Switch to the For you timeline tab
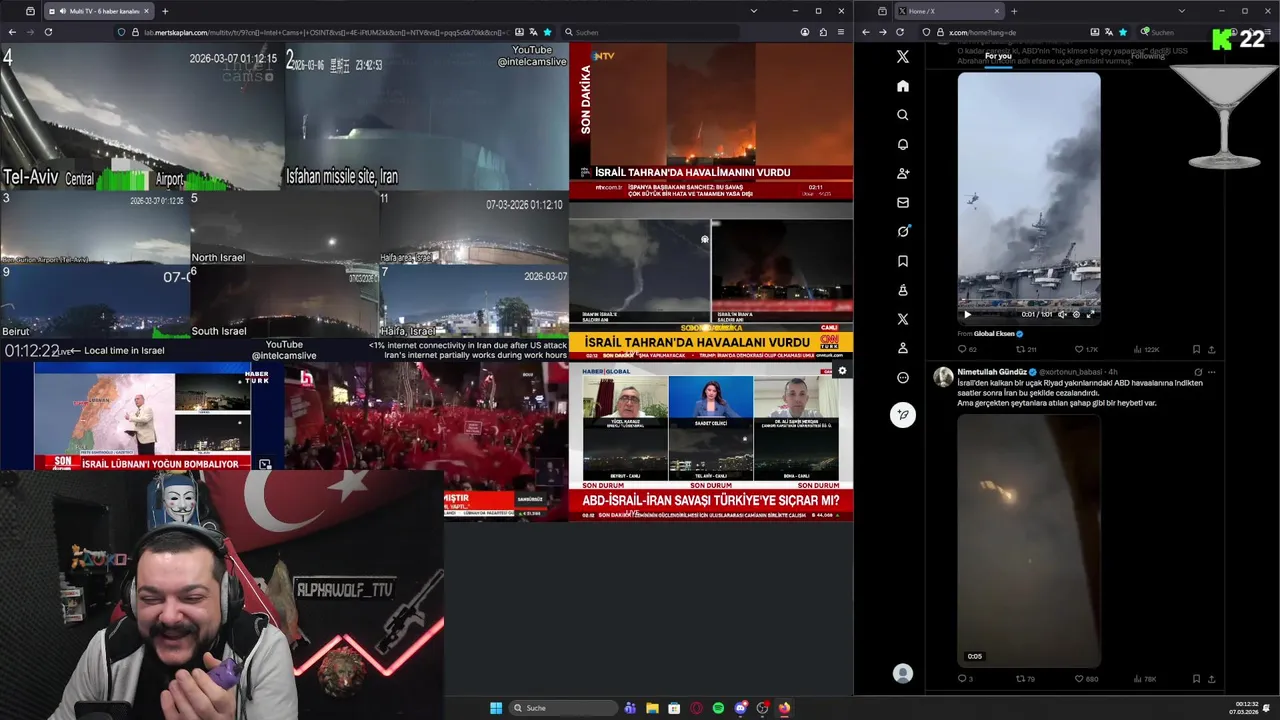This screenshot has height=720, width=1280. point(998,56)
